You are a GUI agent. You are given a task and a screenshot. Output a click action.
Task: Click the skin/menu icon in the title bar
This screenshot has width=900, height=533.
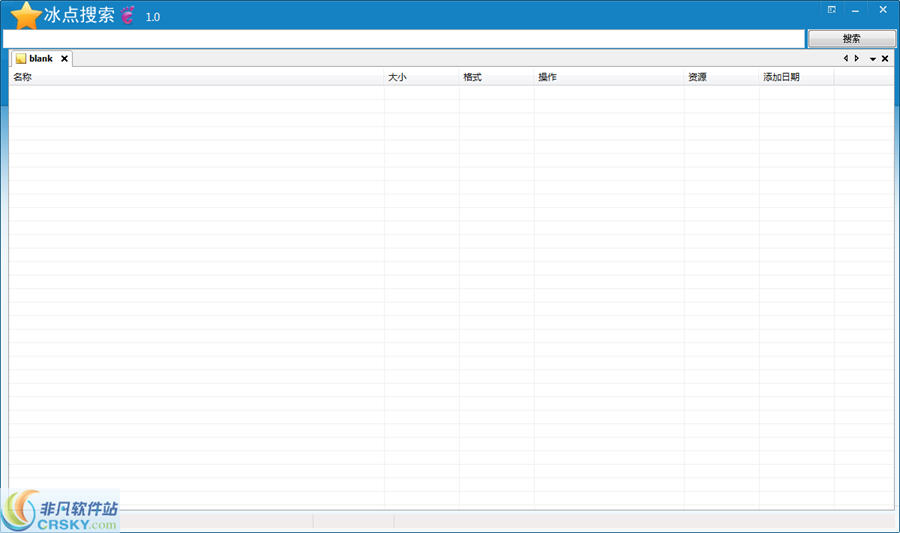point(831,10)
